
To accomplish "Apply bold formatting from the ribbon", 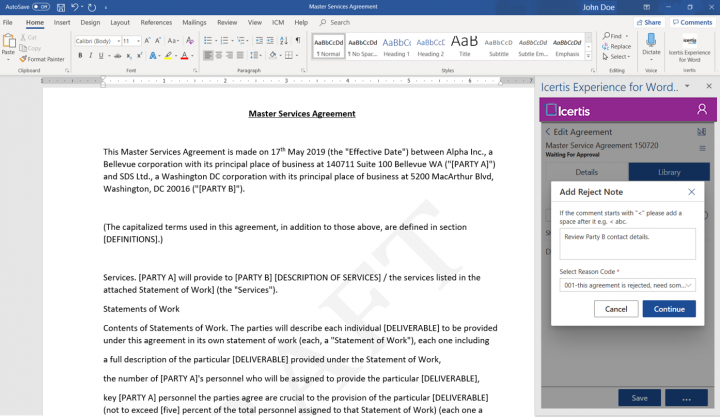I will tap(79, 56).
